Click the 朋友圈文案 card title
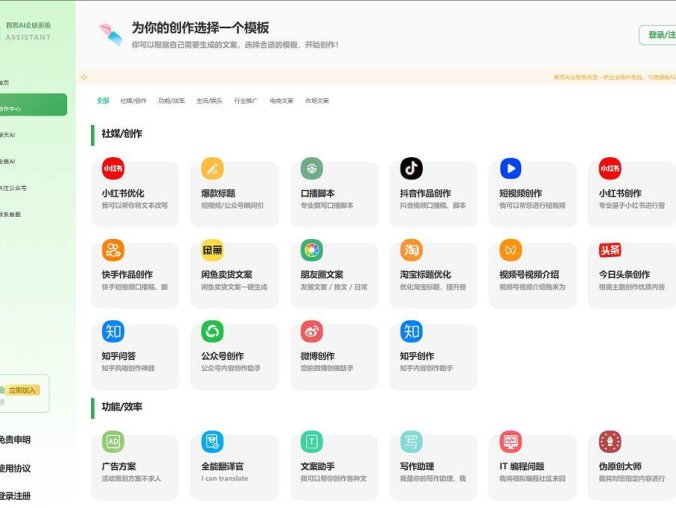This screenshot has height=508, width=676. tap(322, 275)
